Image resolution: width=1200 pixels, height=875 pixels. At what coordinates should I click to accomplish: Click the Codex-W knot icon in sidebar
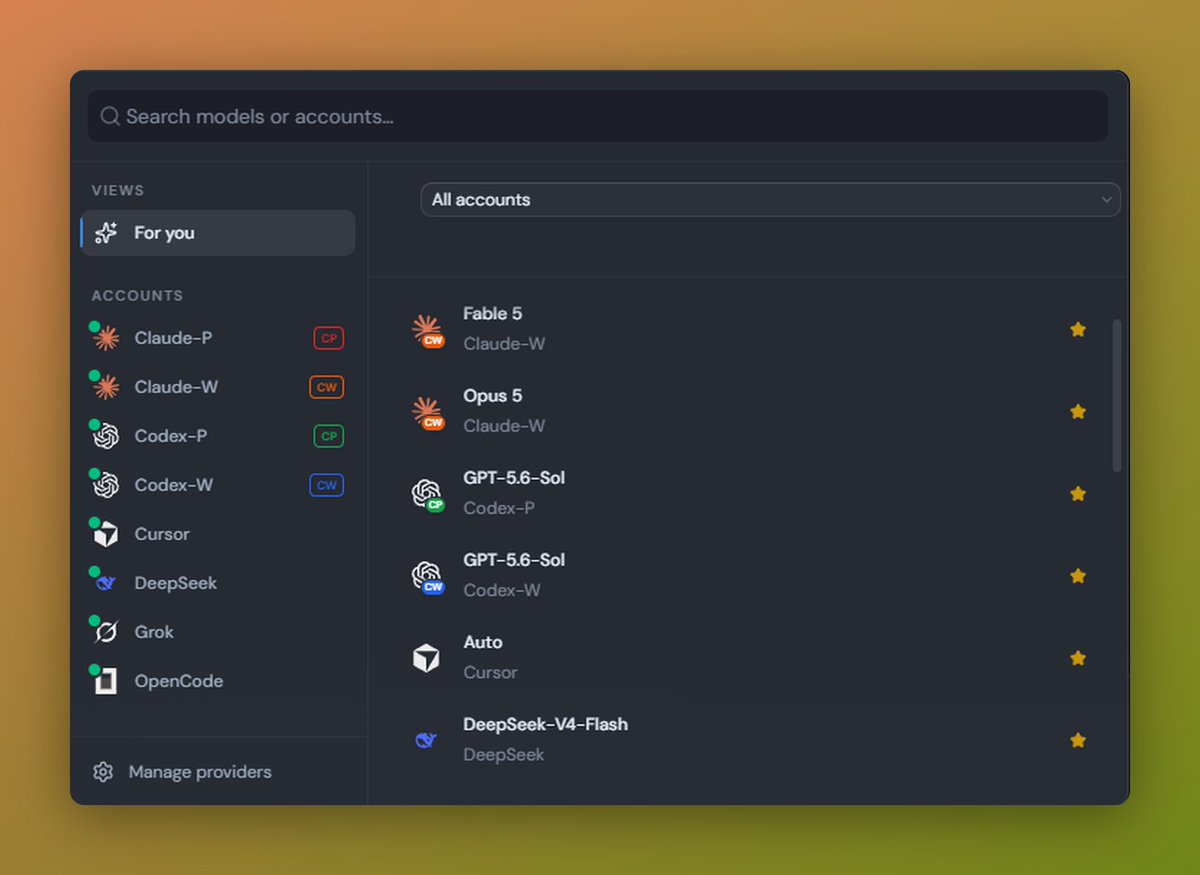coord(106,485)
